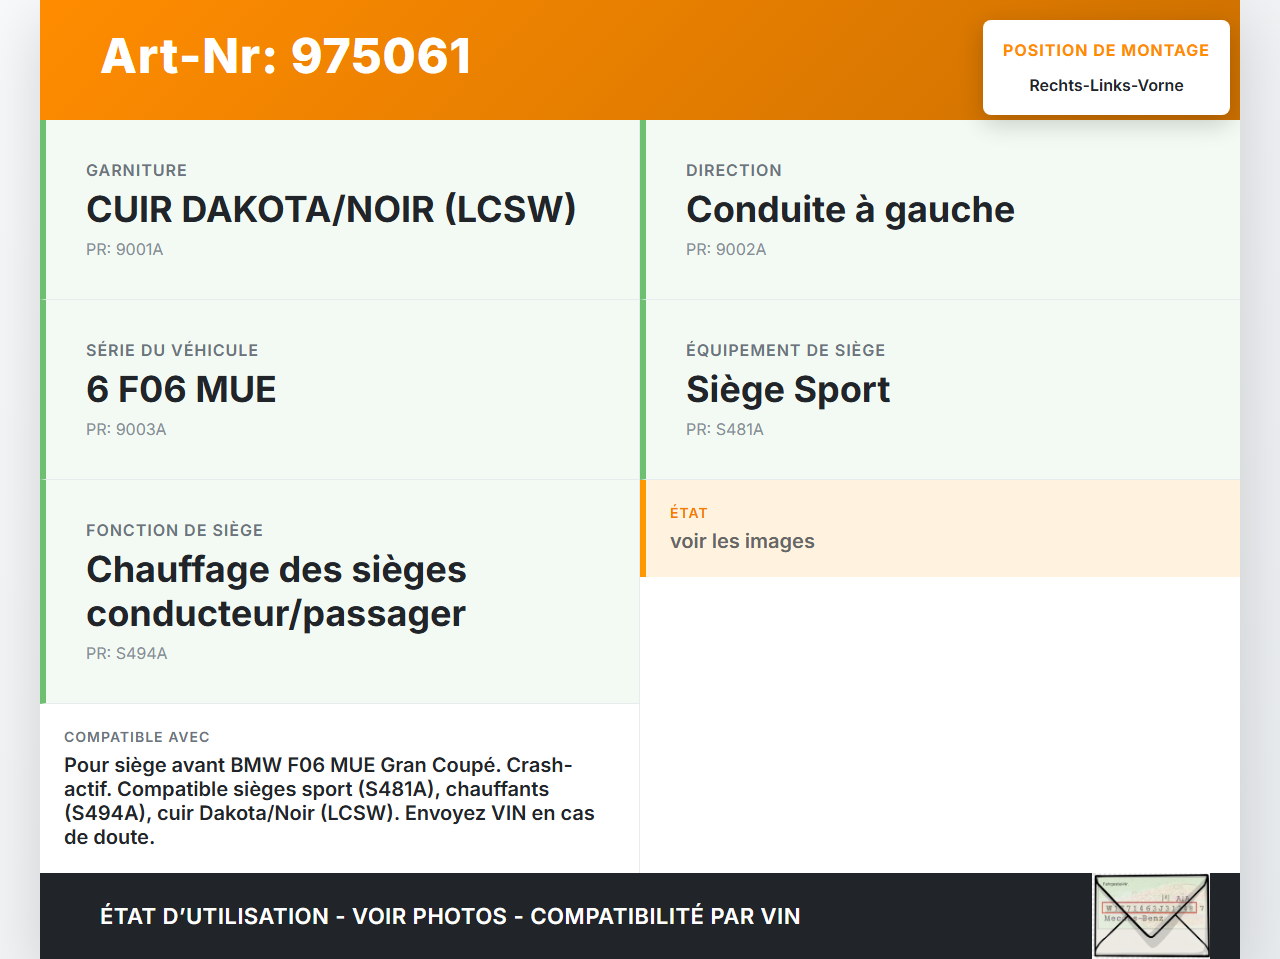
Task: Click Conduite à gauche
Action: 850,209
